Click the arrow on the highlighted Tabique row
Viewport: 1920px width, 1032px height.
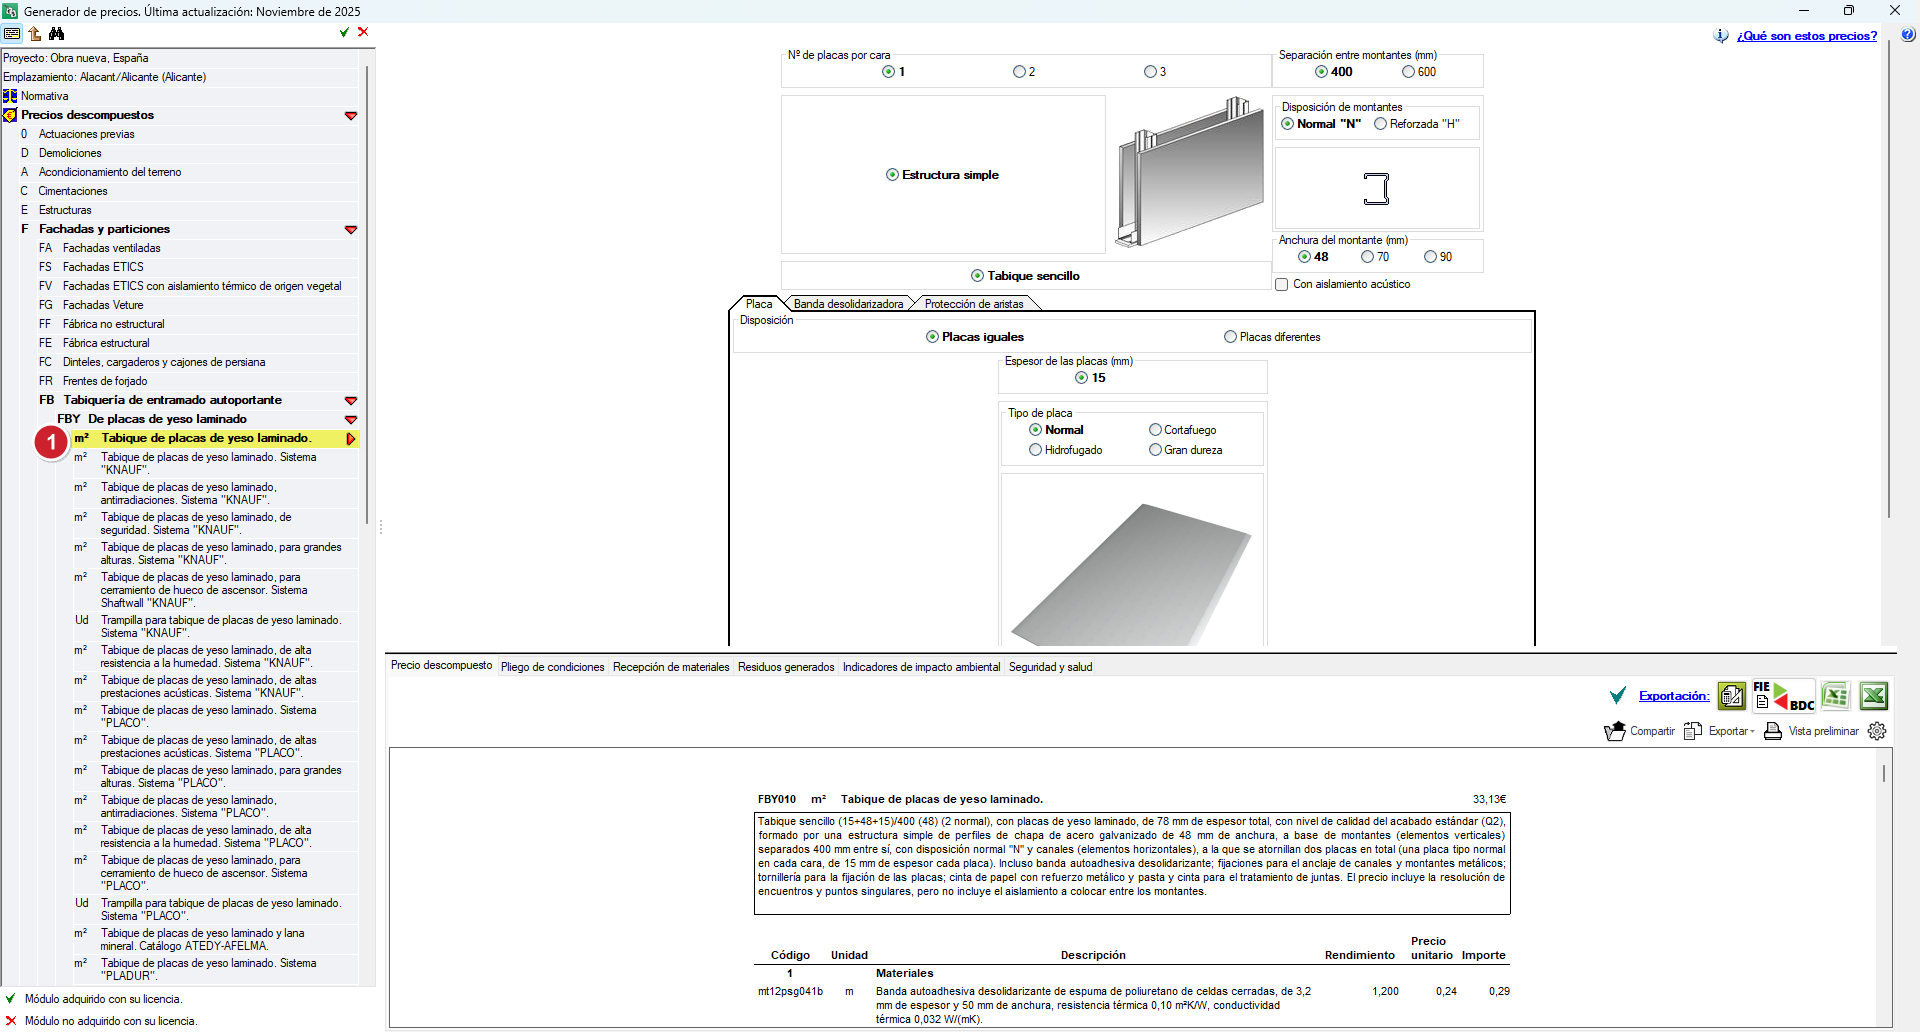[x=351, y=439]
